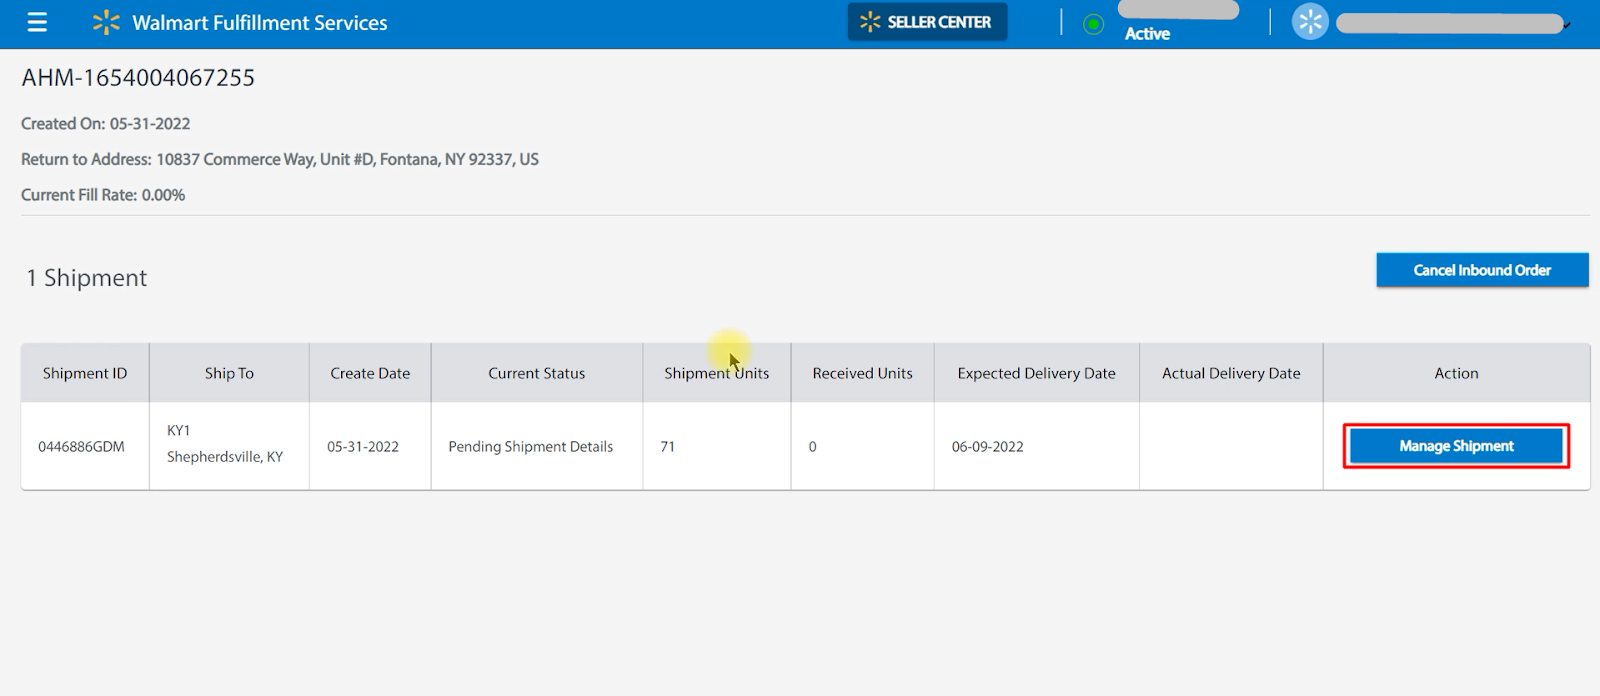Click Walmart Fulfillment Services title

(260, 22)
